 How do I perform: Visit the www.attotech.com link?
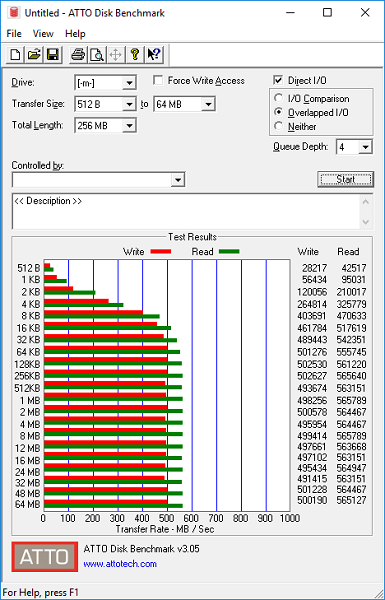tap(120, 564)
